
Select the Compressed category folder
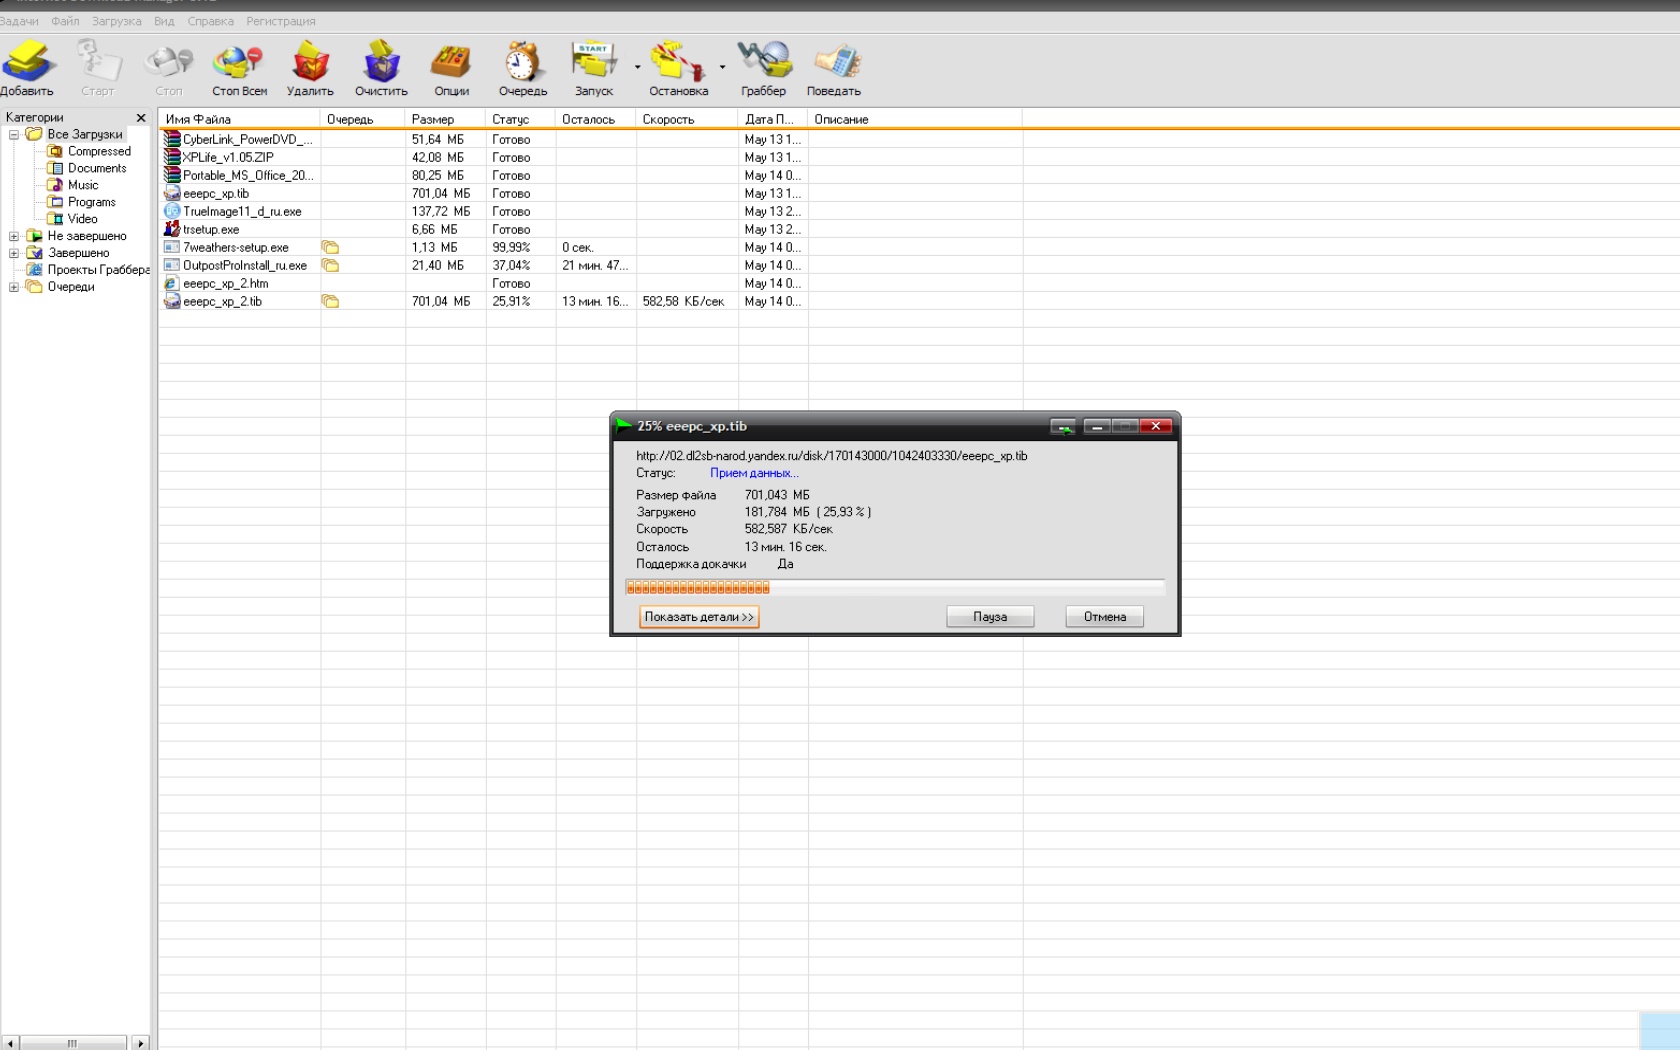98,152
